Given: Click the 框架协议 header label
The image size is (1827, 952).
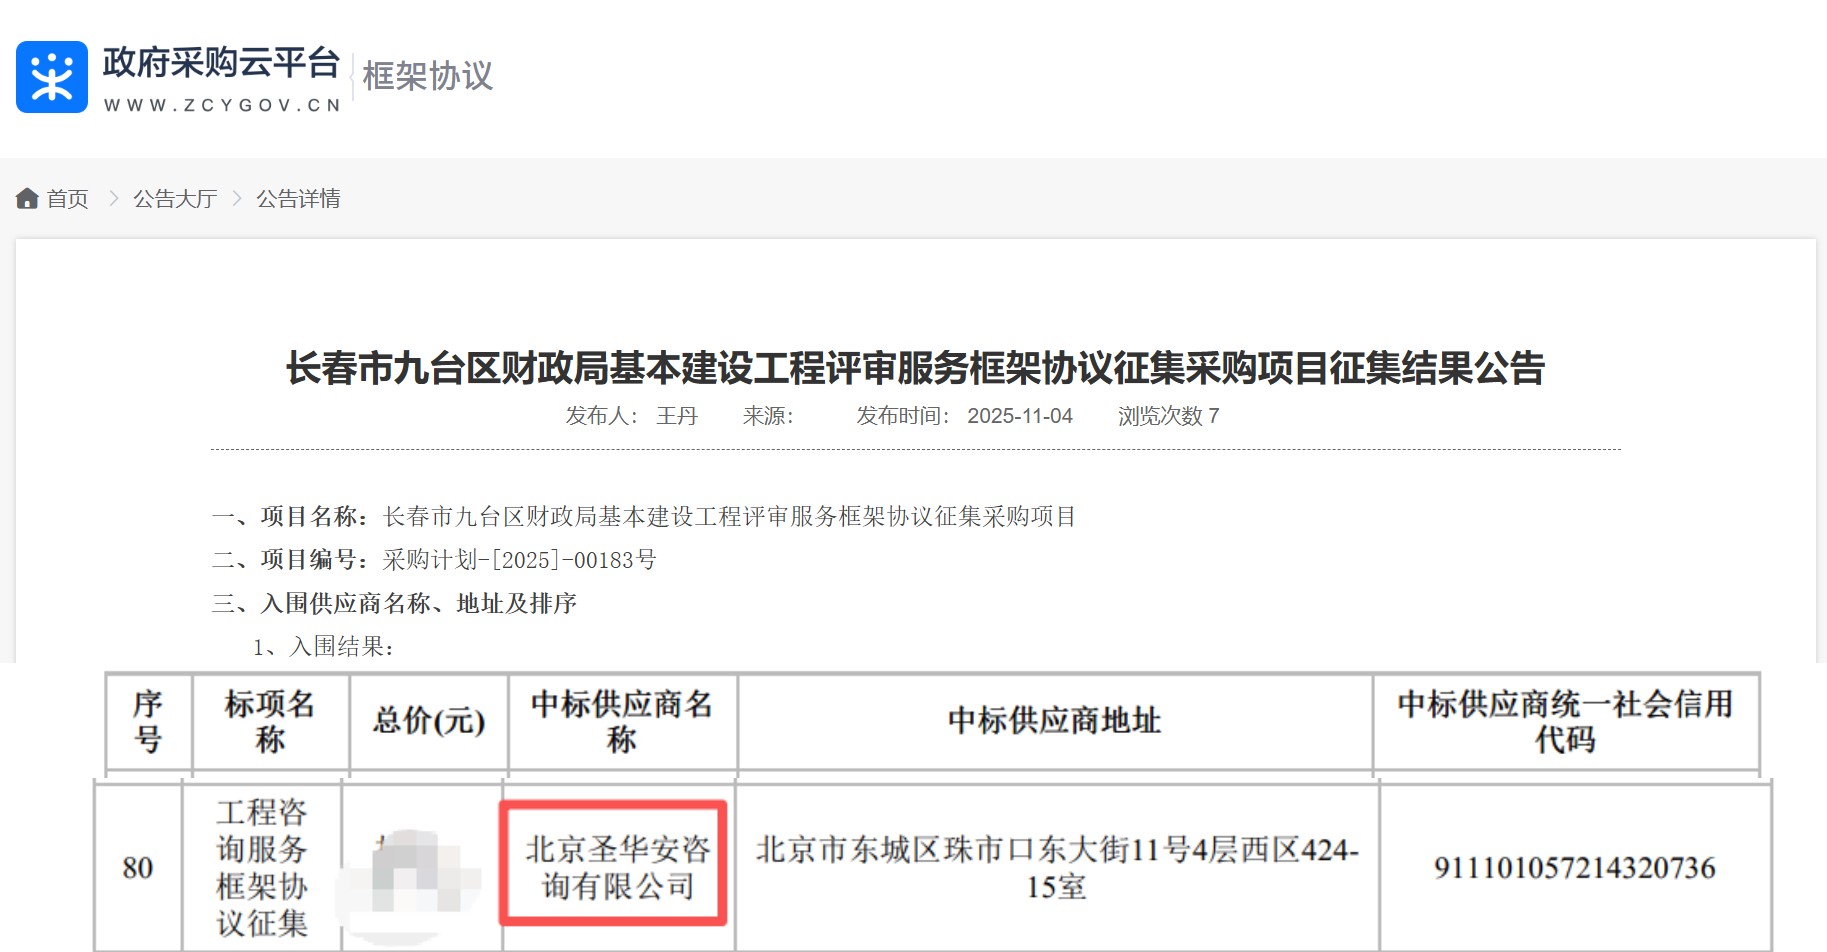Looking at the screenshot, I should 427,76.
